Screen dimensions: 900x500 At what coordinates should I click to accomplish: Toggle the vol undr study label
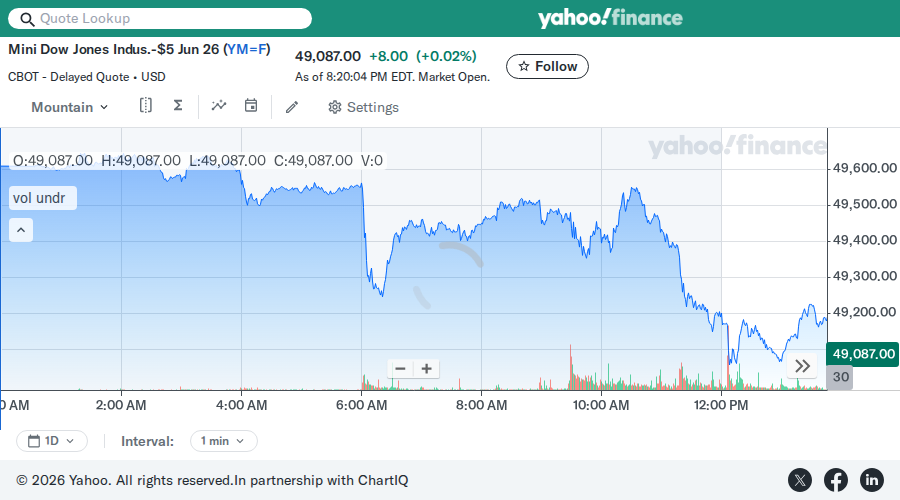[42, 198]
